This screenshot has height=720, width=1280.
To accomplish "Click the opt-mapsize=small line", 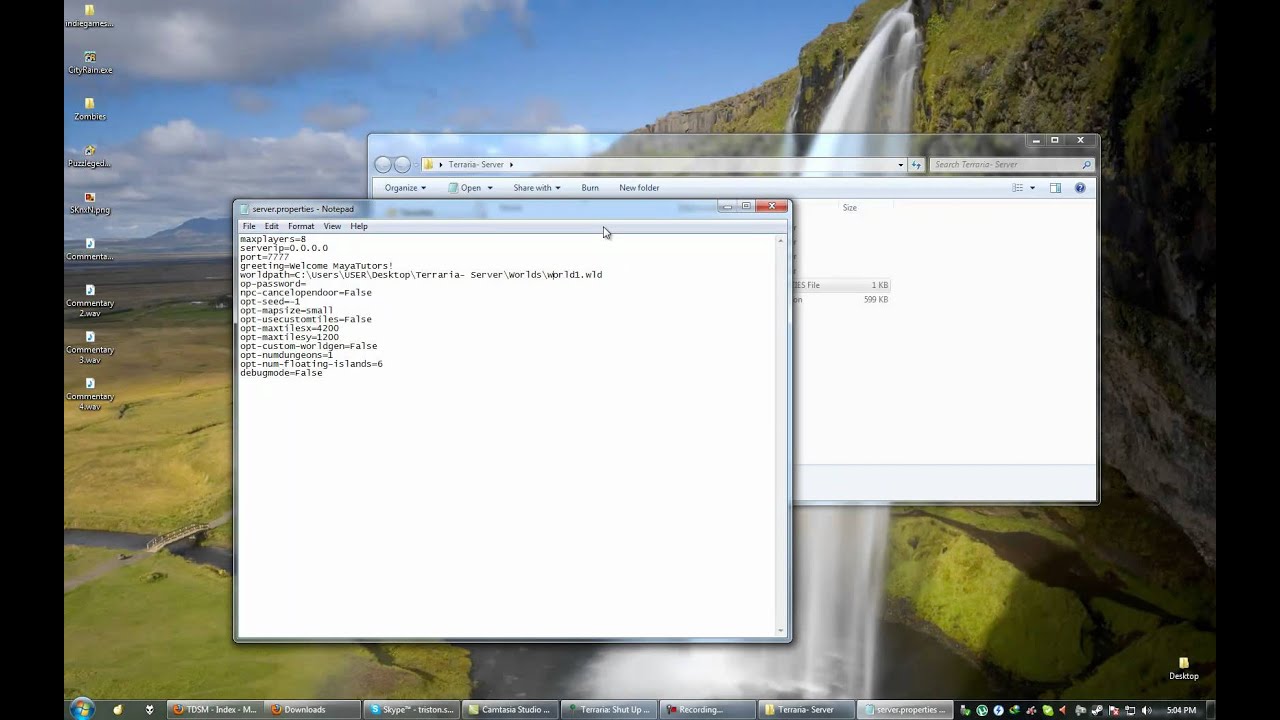I will pyautogui.click(x=287, y=311).
